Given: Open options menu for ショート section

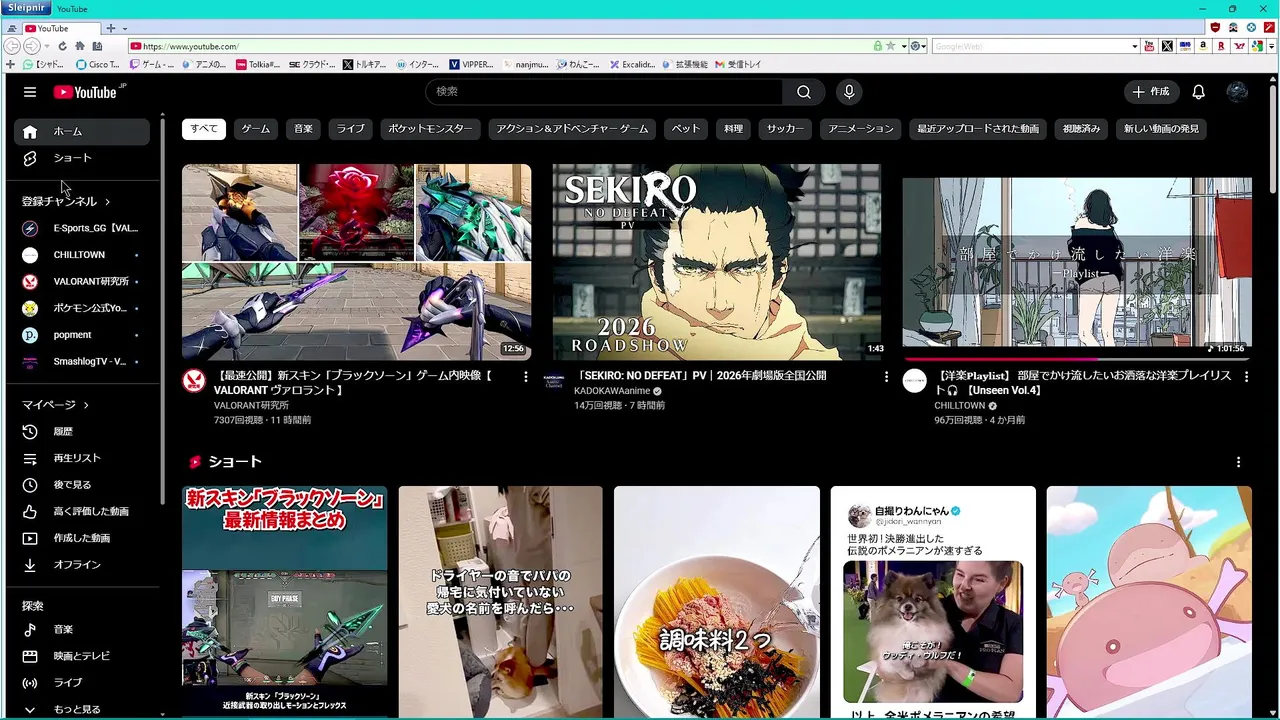Looking at the screenshot, I should click(1238, 462).
